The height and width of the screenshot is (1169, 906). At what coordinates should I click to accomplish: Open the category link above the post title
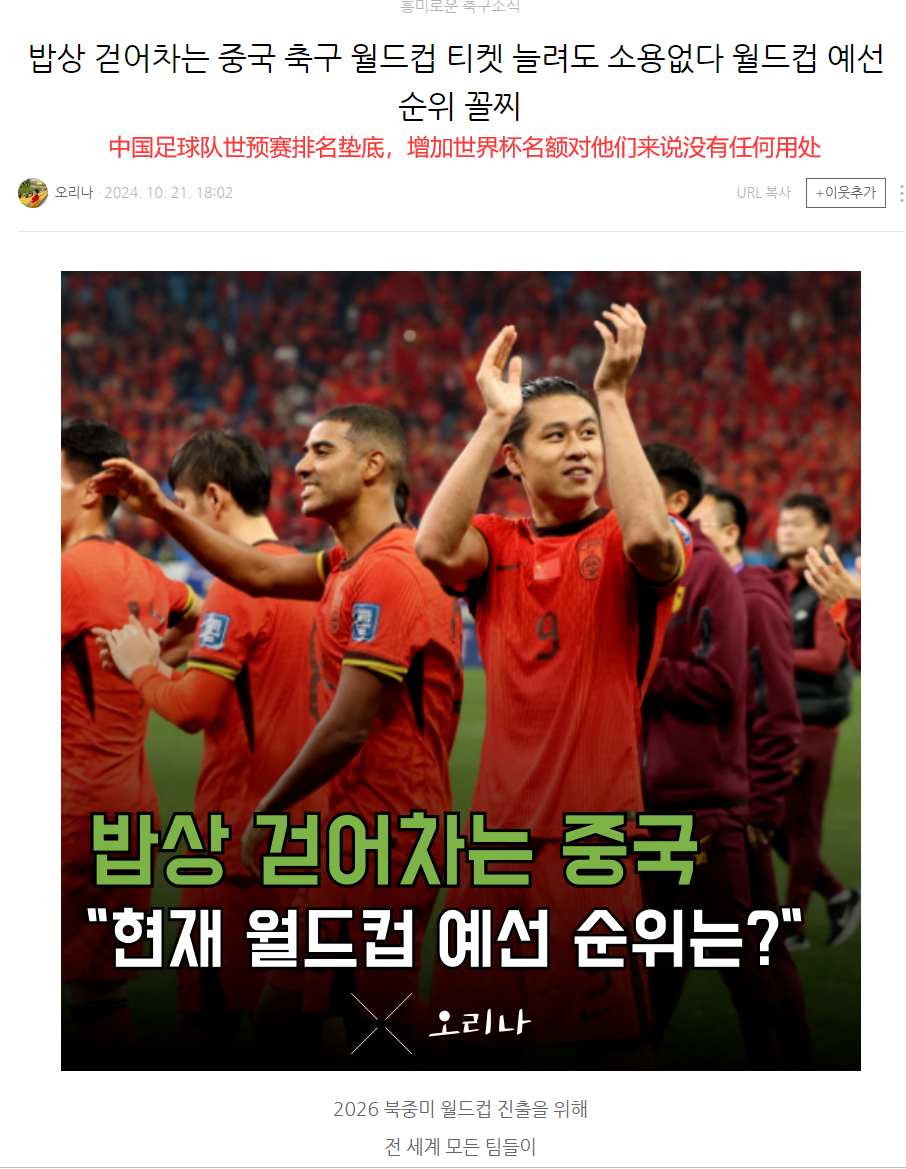coord(460,7)
